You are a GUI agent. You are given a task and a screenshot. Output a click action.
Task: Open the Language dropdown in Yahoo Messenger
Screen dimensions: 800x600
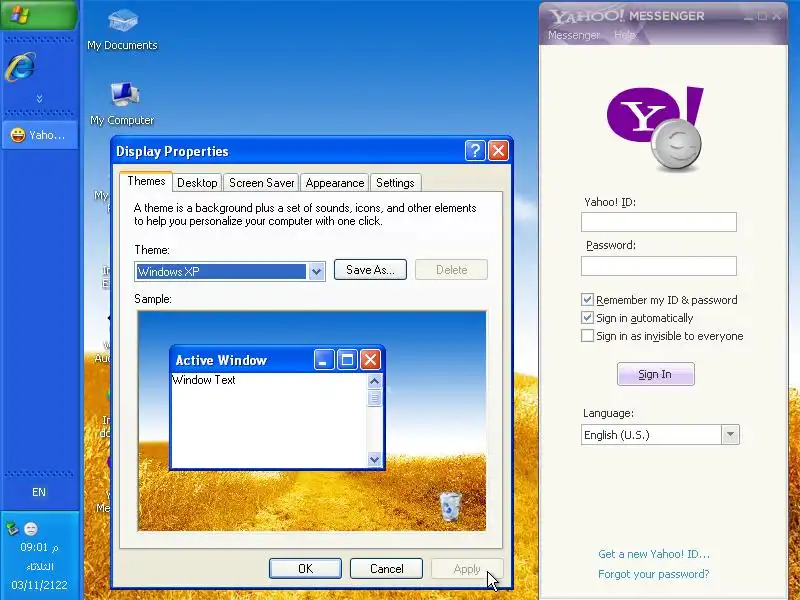click(731, 435)
